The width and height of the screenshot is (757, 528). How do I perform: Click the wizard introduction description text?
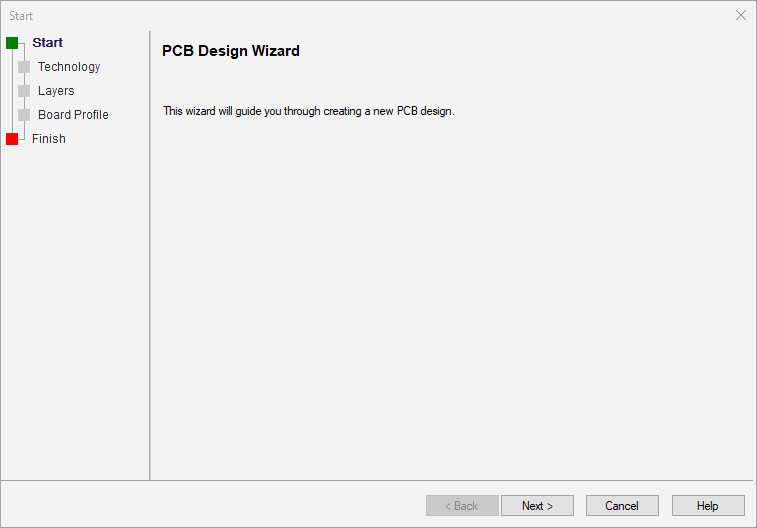(x=309, y=111)
